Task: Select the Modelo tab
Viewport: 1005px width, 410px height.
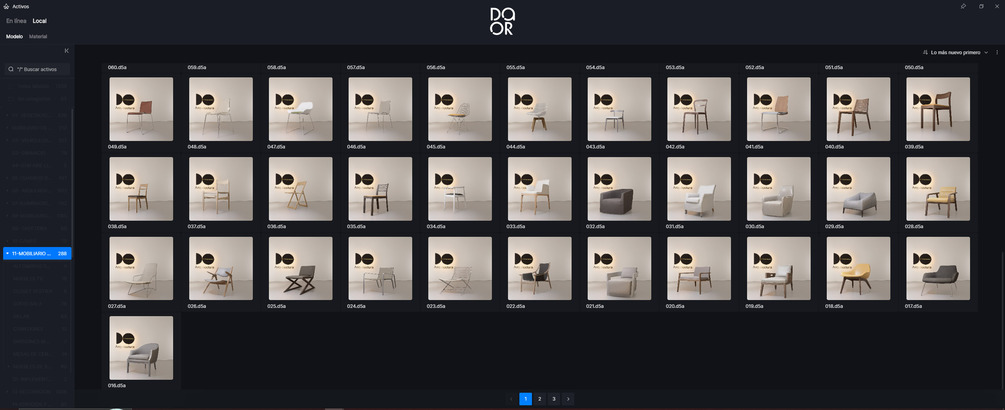Action: [15, 37]
